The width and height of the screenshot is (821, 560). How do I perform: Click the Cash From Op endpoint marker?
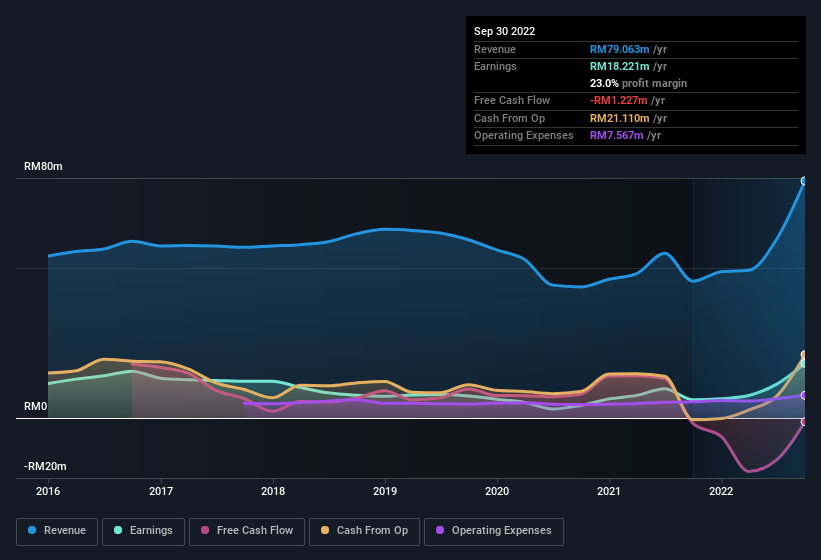pyautogui.click(x=804, y=355)
